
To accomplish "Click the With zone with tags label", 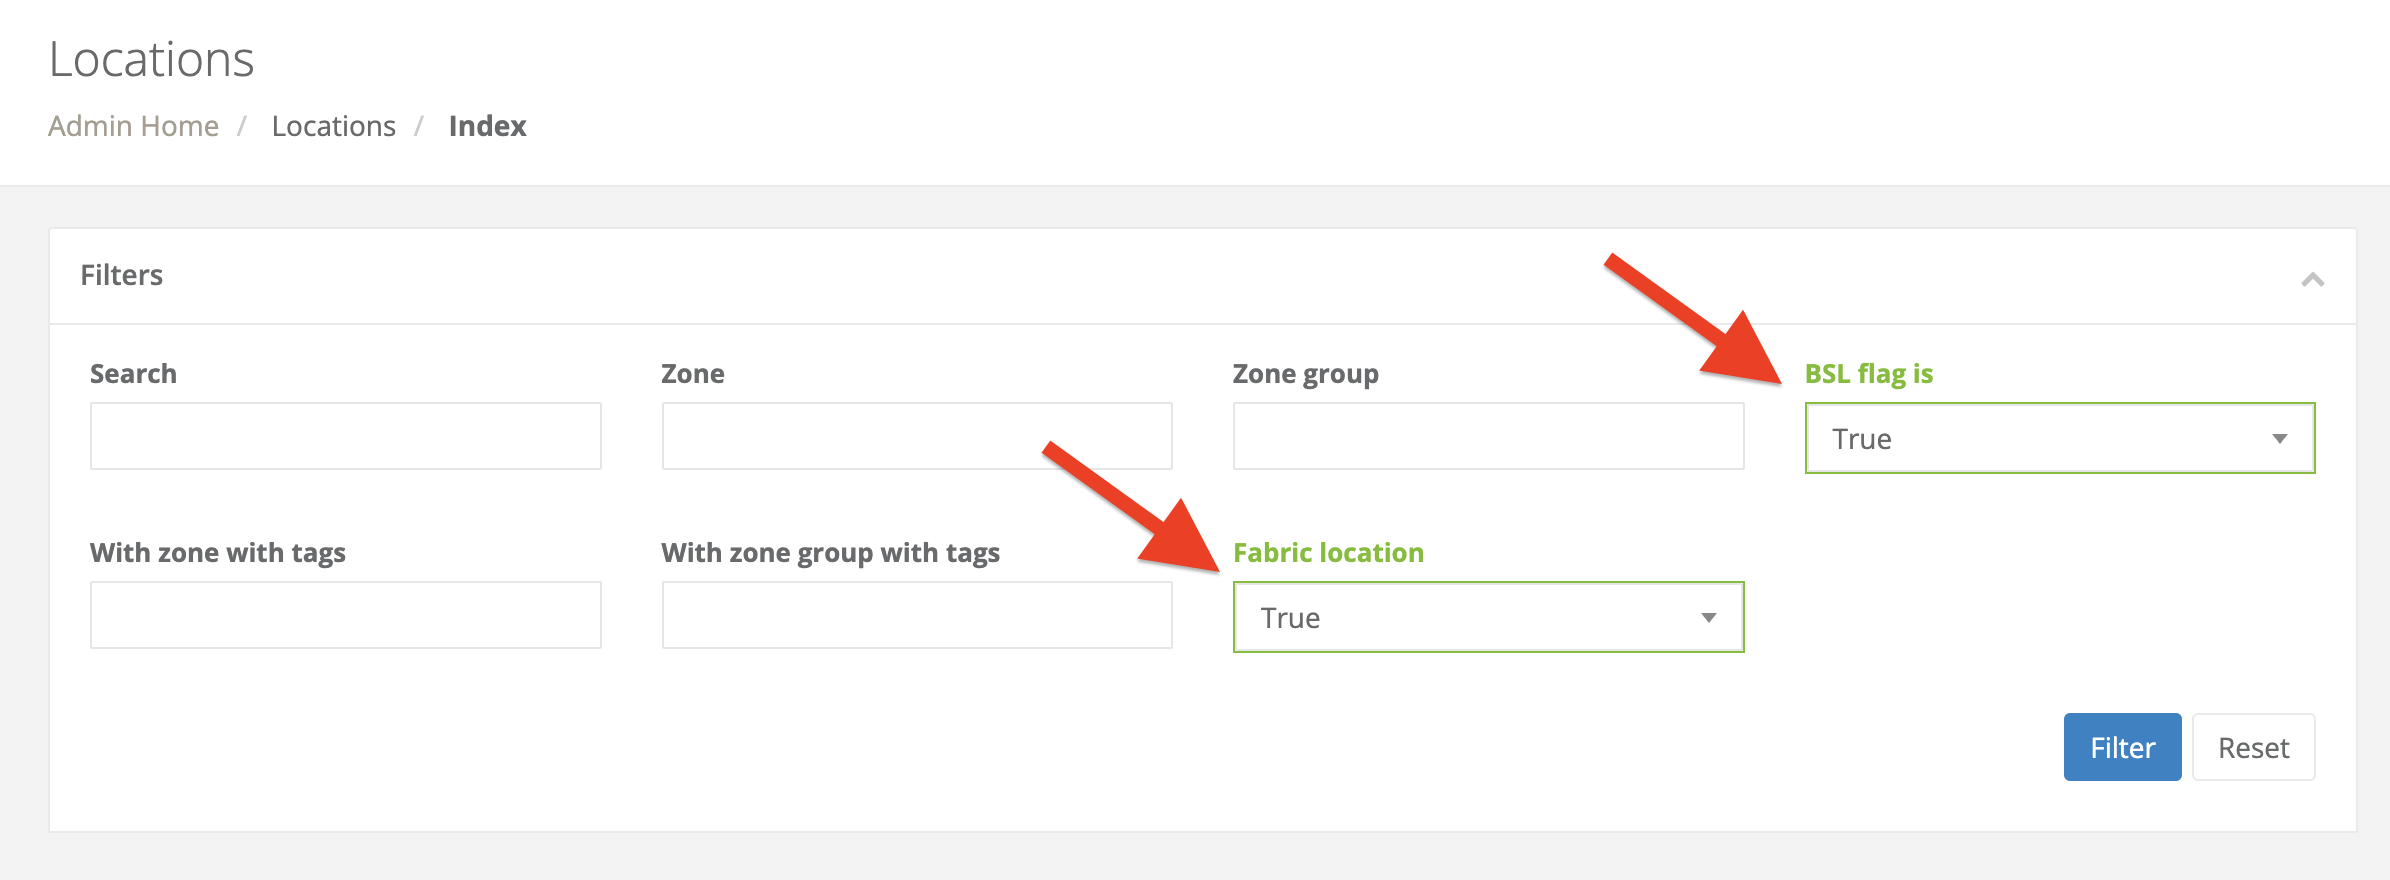I will tap(217, 553).
